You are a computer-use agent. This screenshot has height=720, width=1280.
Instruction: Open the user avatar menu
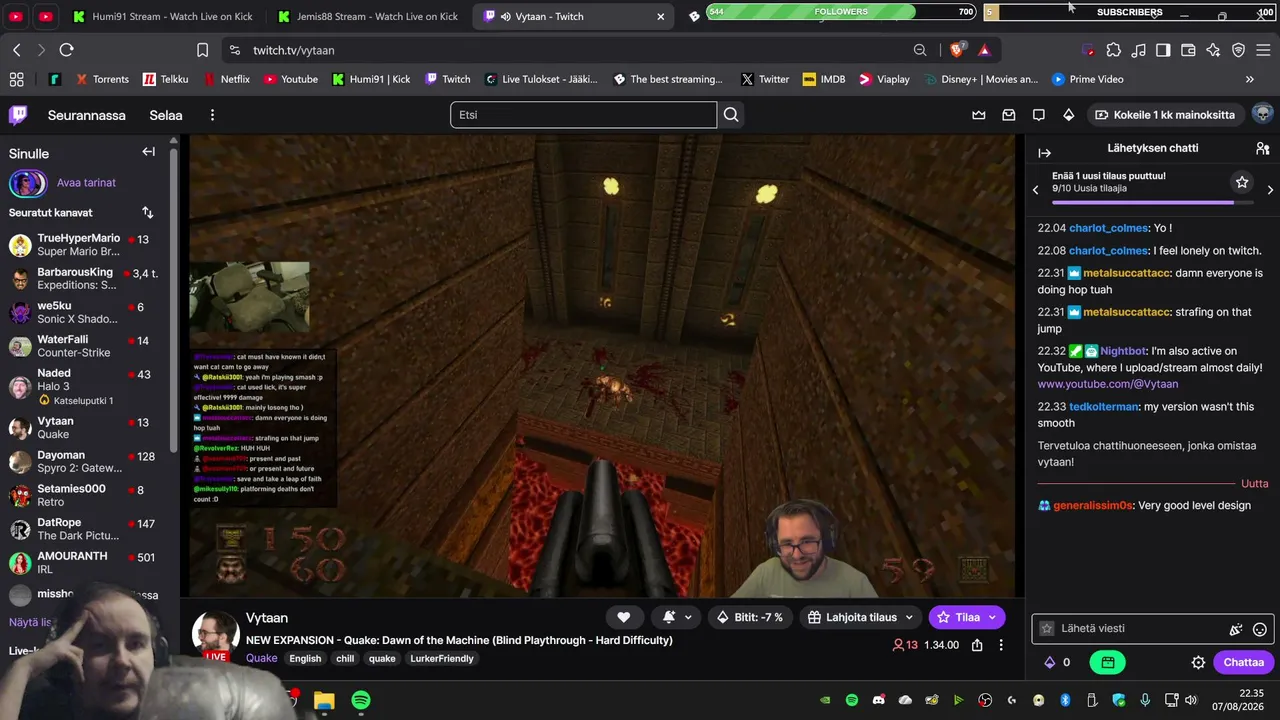point(1263,114)
